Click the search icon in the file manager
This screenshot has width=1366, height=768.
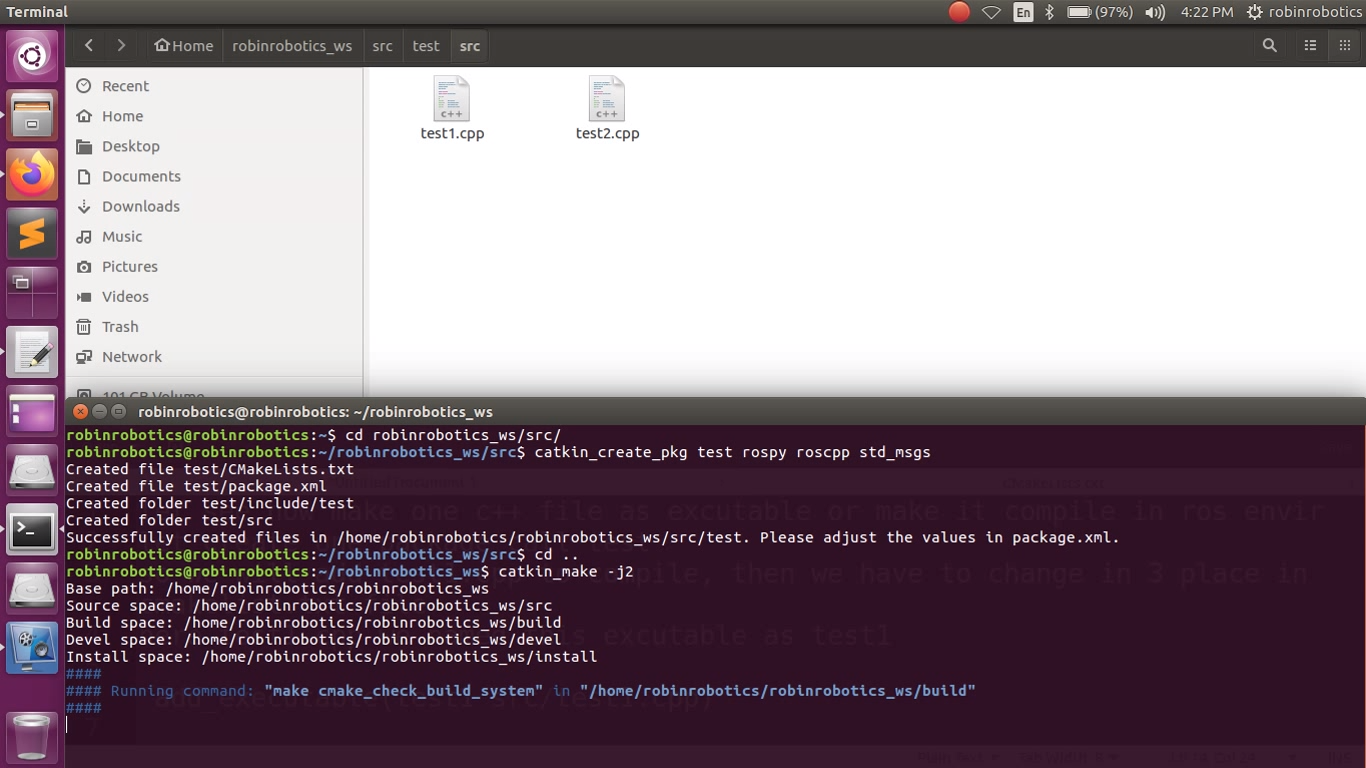pos(1269,45)
